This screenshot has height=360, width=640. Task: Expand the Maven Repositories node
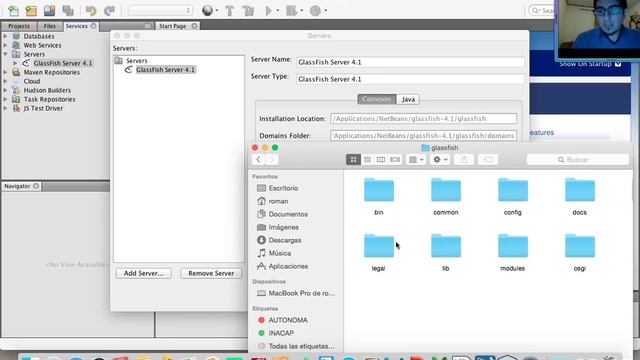(x=5, y=72)
